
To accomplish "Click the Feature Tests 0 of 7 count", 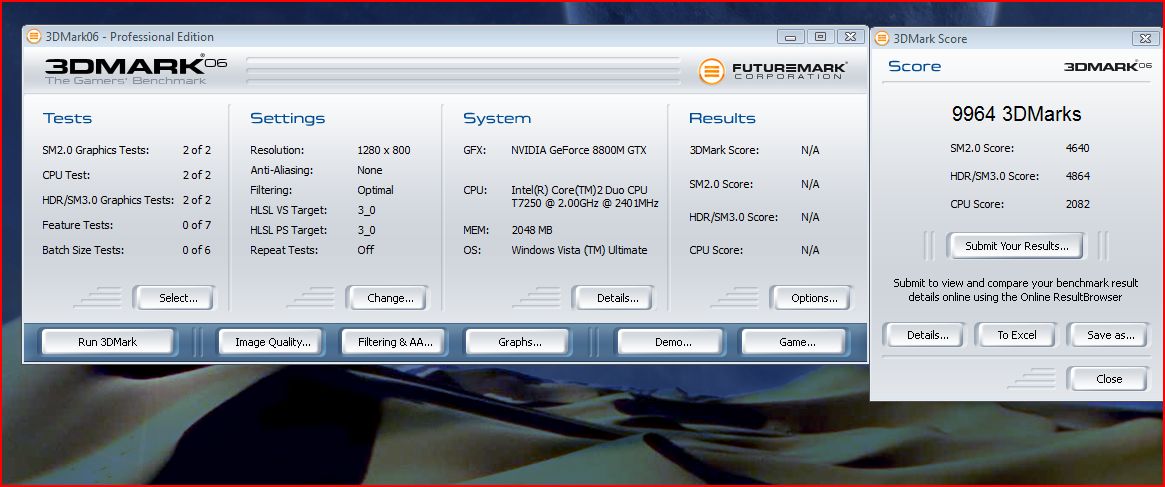I will tap(197, 225).
